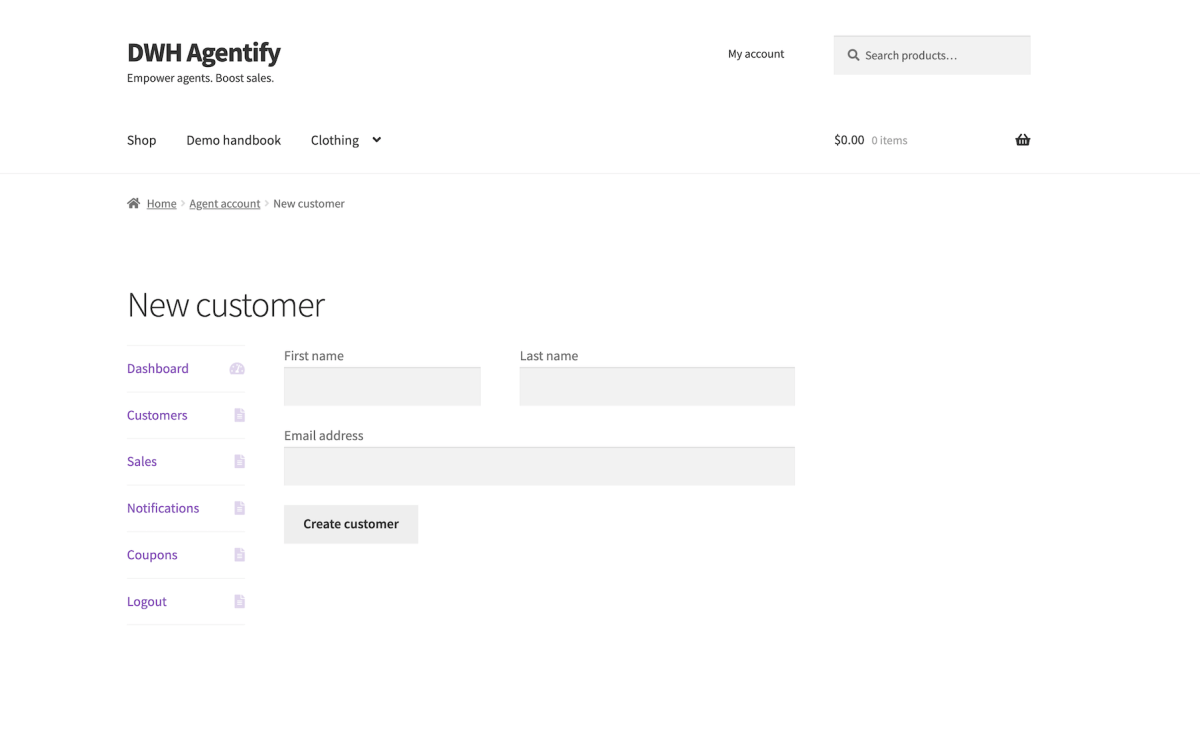This screenshot has width=1200, height=735.
Task: Expand the Clothing menu dropdown arrow
Action: (376, 140)
